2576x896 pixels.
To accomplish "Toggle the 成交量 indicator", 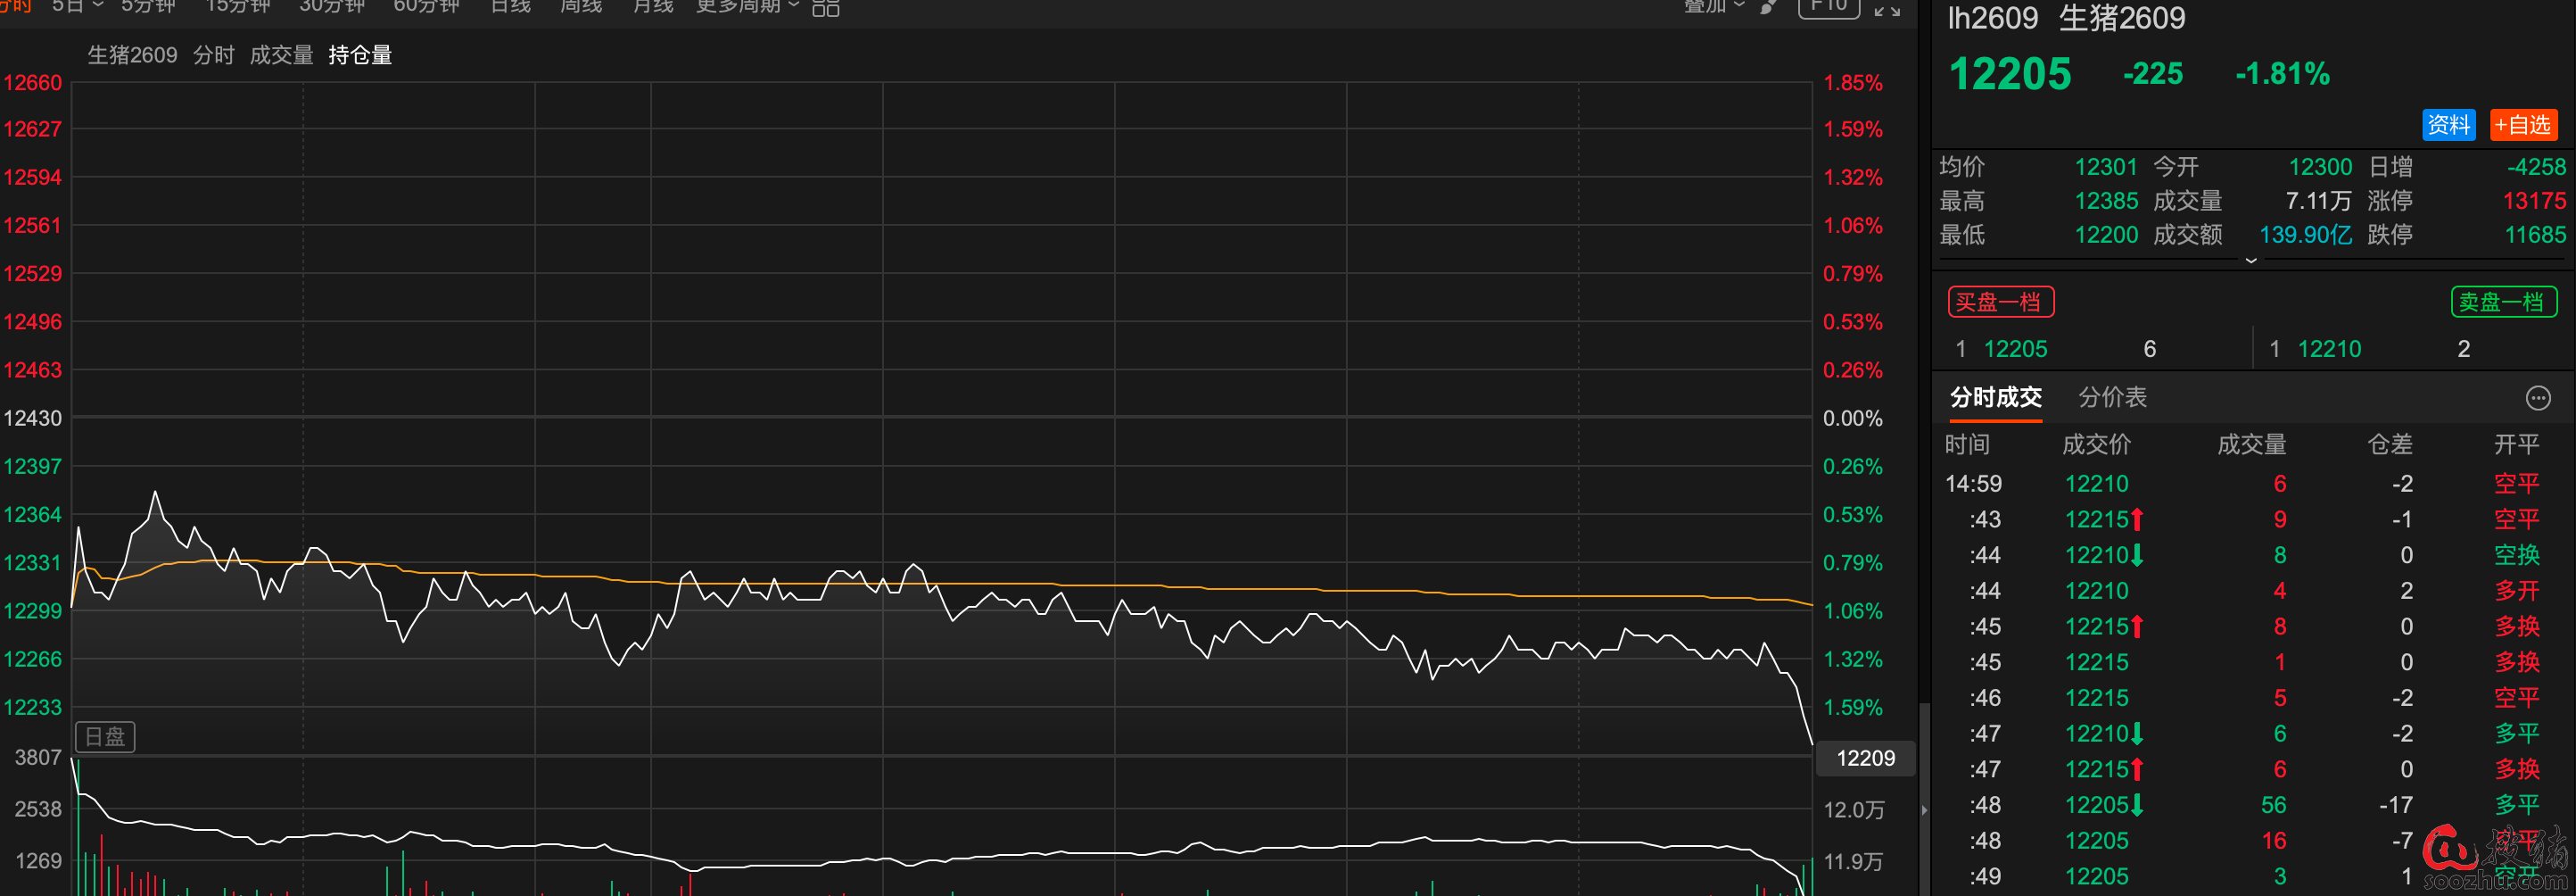I will click(x=281, y=55).
